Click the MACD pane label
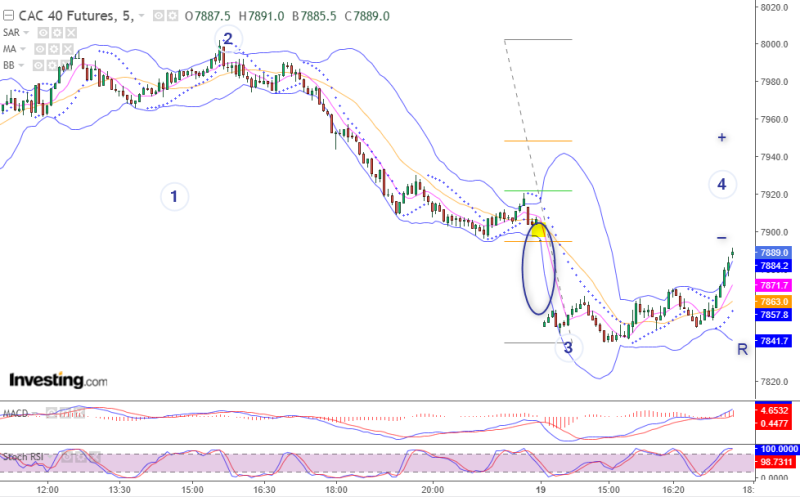Viewport: 800px width, 497px height. pos(15,413)
